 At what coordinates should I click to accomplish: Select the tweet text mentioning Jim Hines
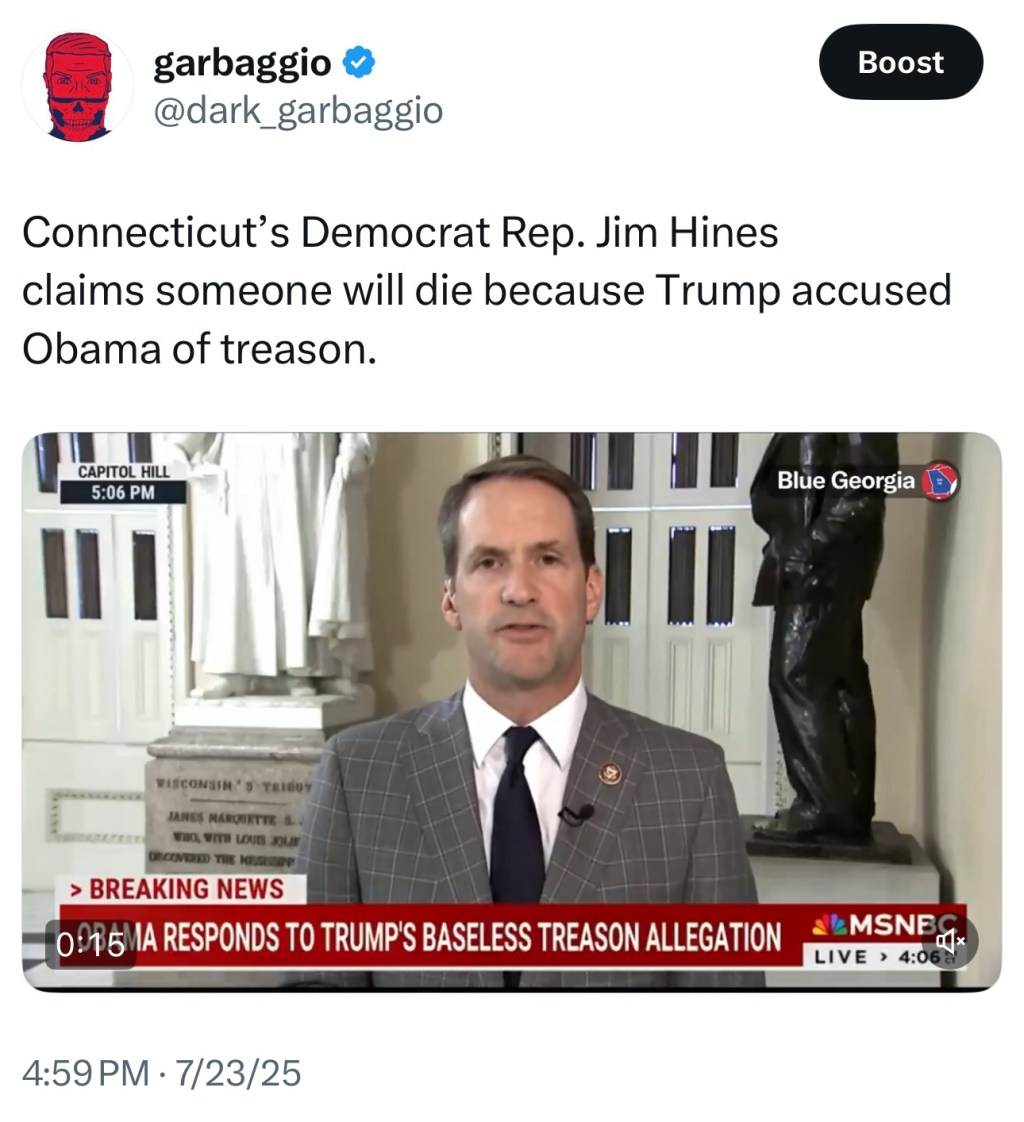(487, 291)
